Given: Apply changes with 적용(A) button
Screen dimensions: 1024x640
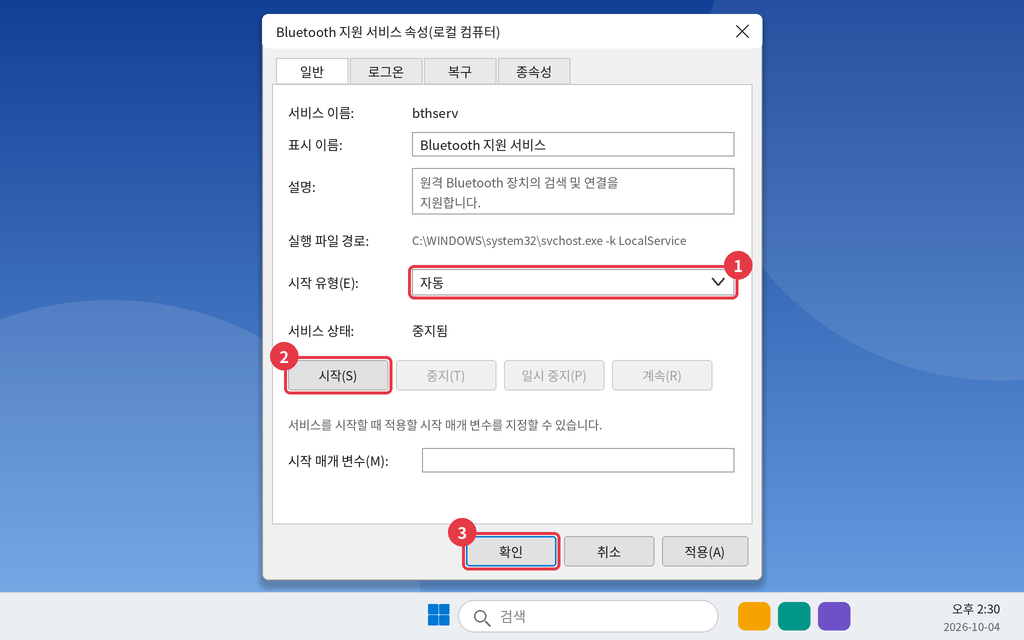Looking at the screenshot, I should pos(705,552).
